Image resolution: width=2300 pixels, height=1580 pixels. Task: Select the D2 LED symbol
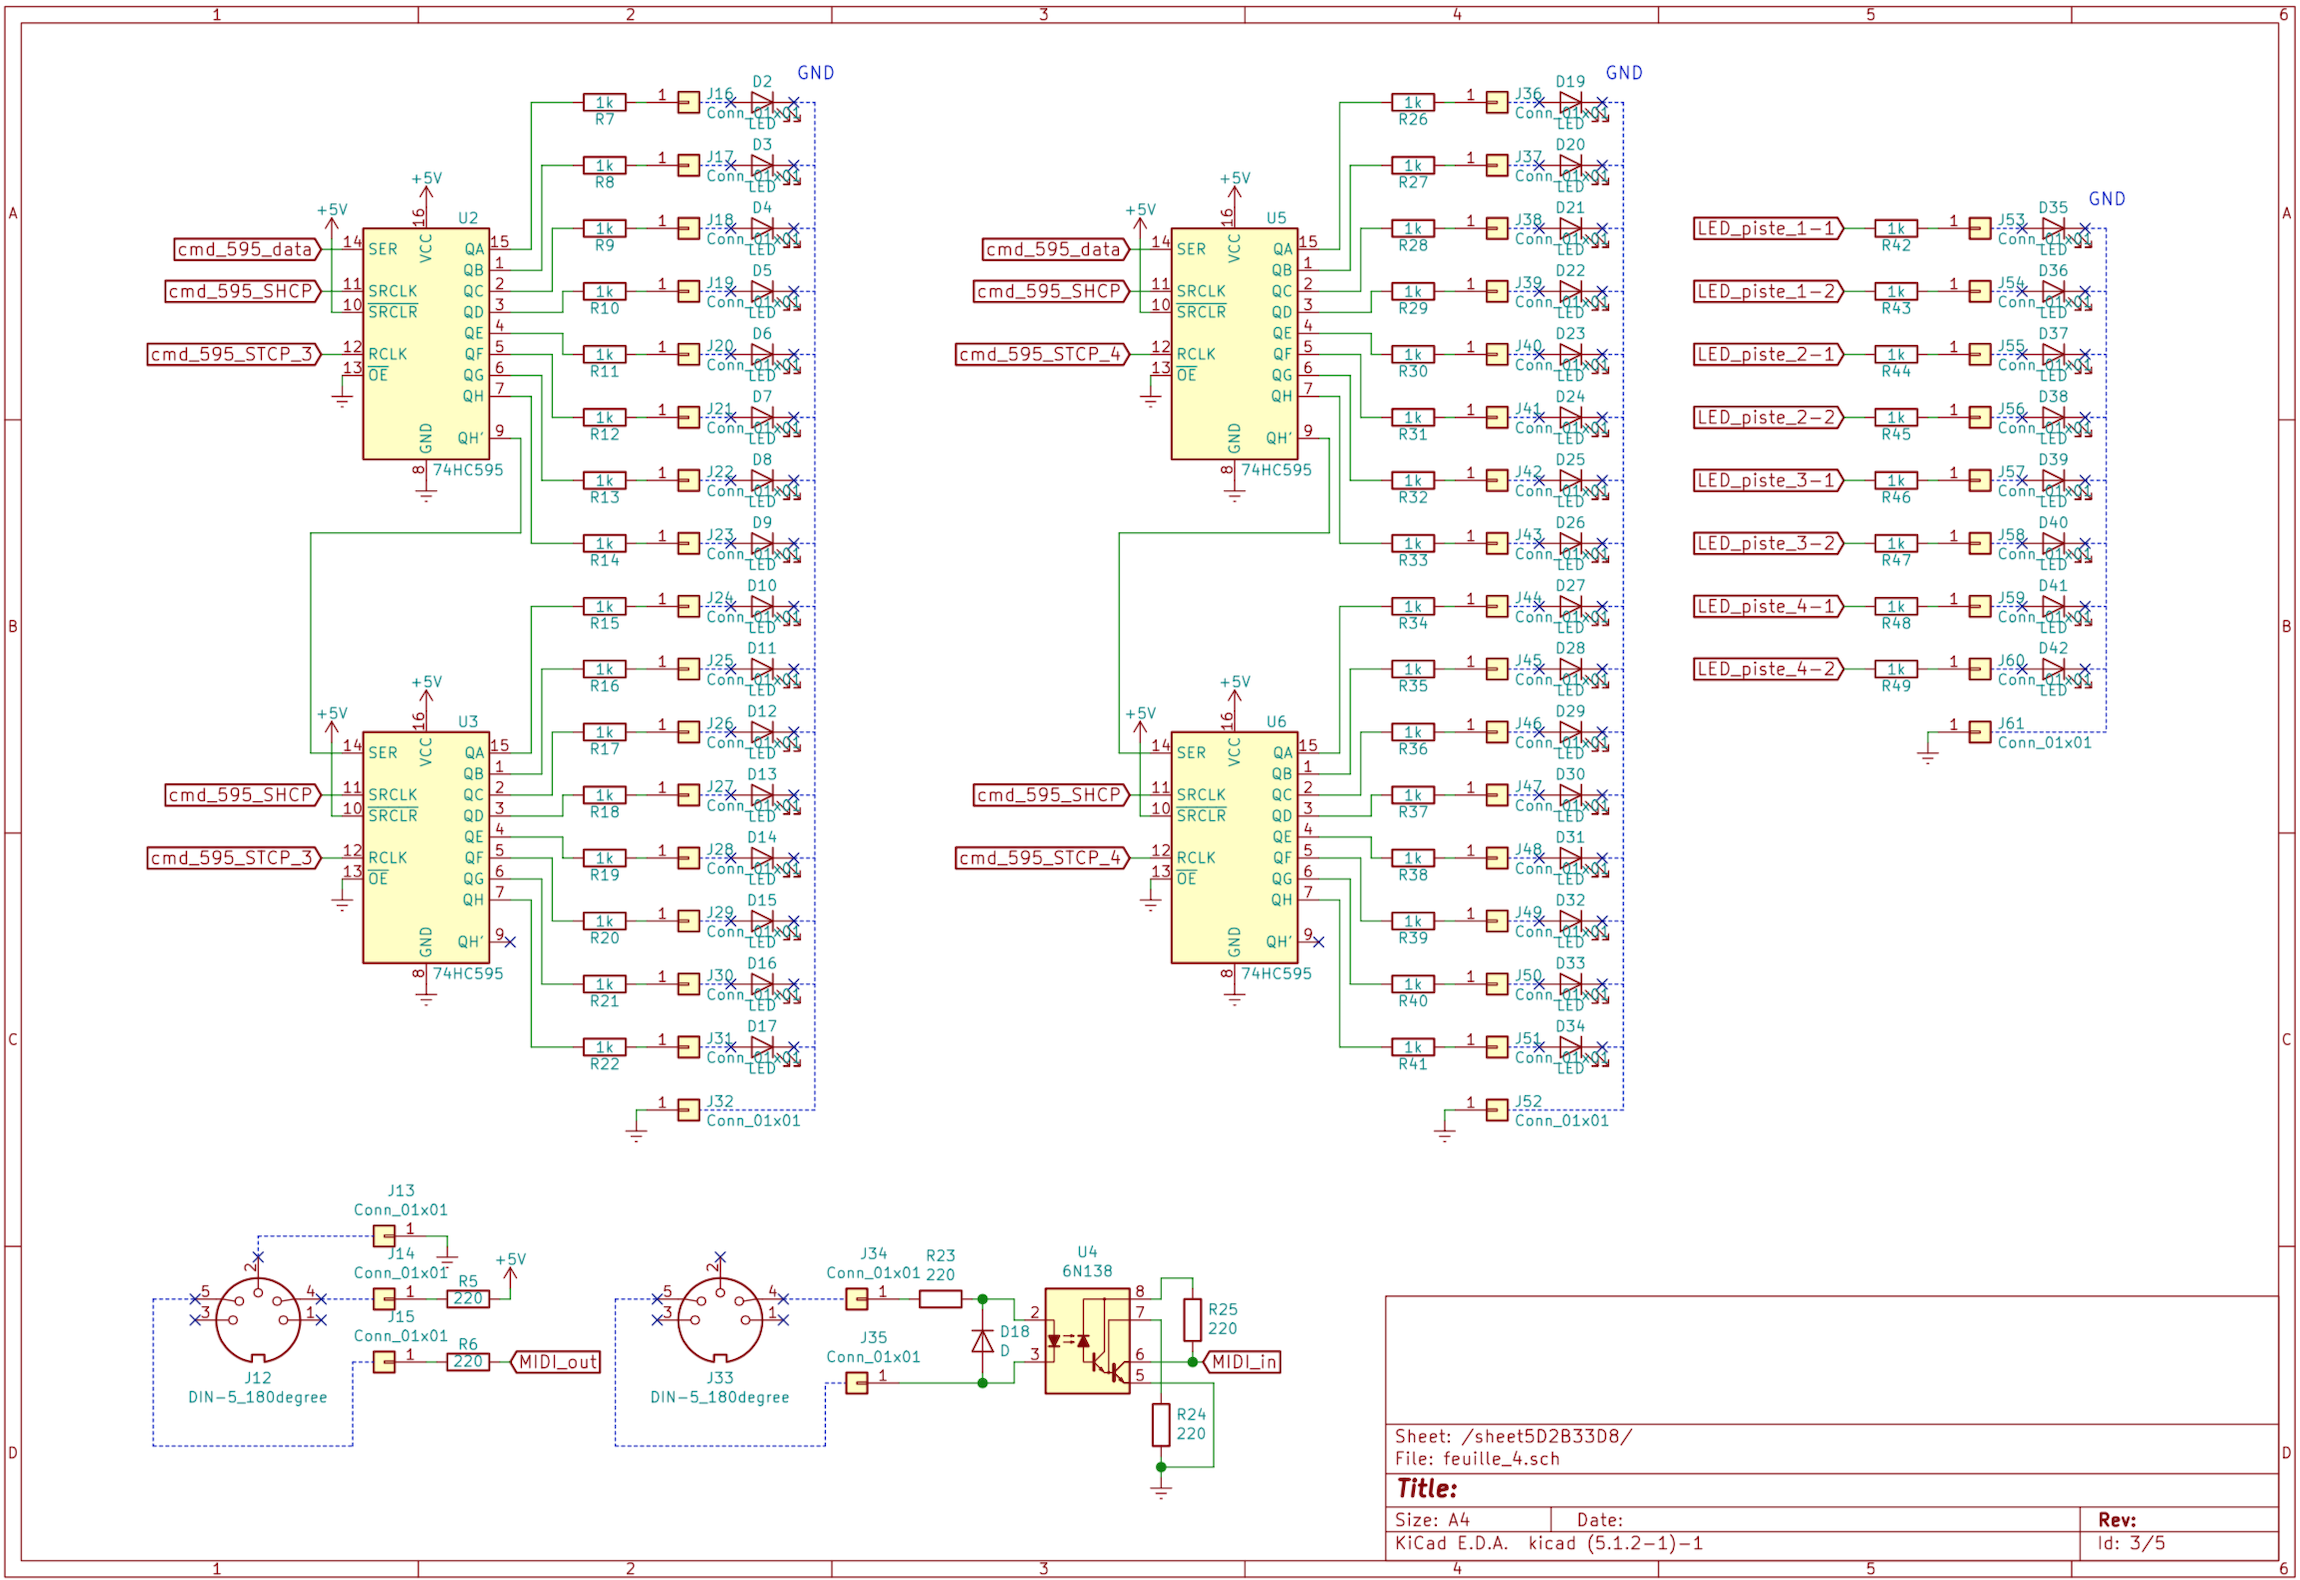pyautogui.click(x=762, y=102)
